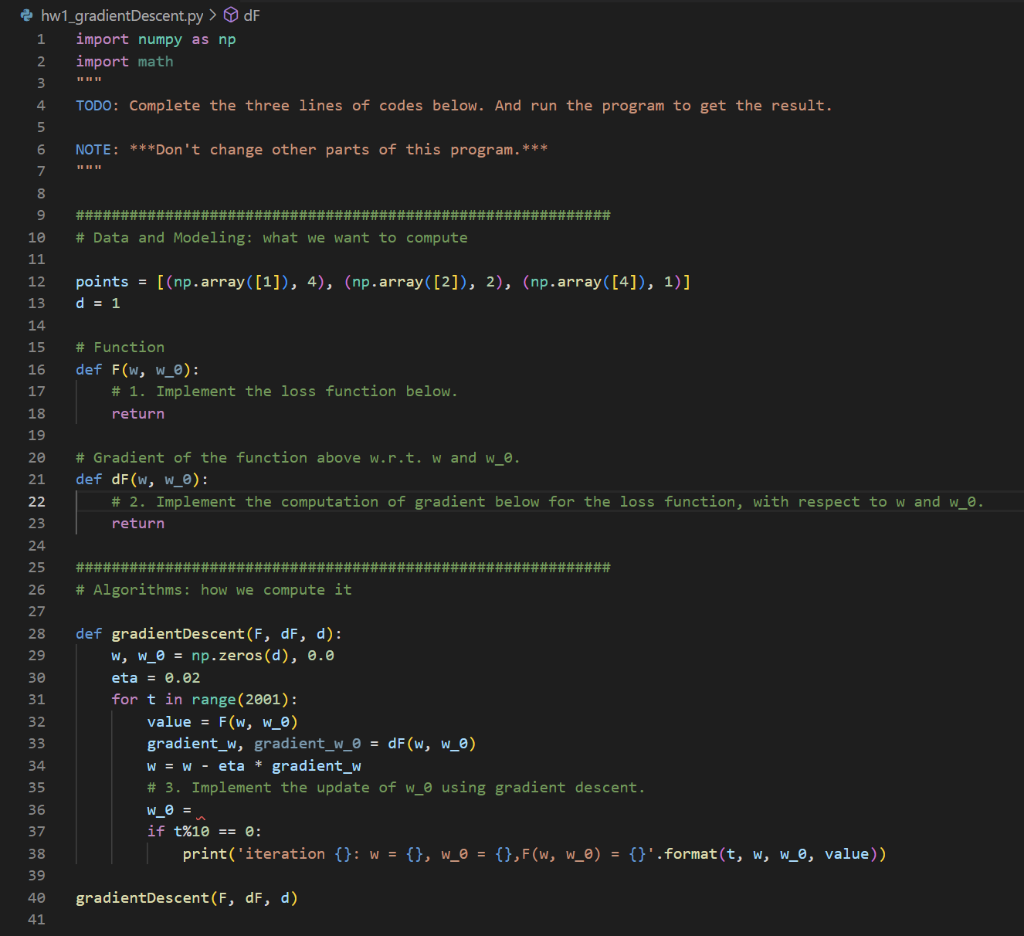Image resolution: width=1024 pixels, height=936 pixels.
Task: Open hw1_gradientDescent.py breadcrumb item
Action: tap(122, 16)
